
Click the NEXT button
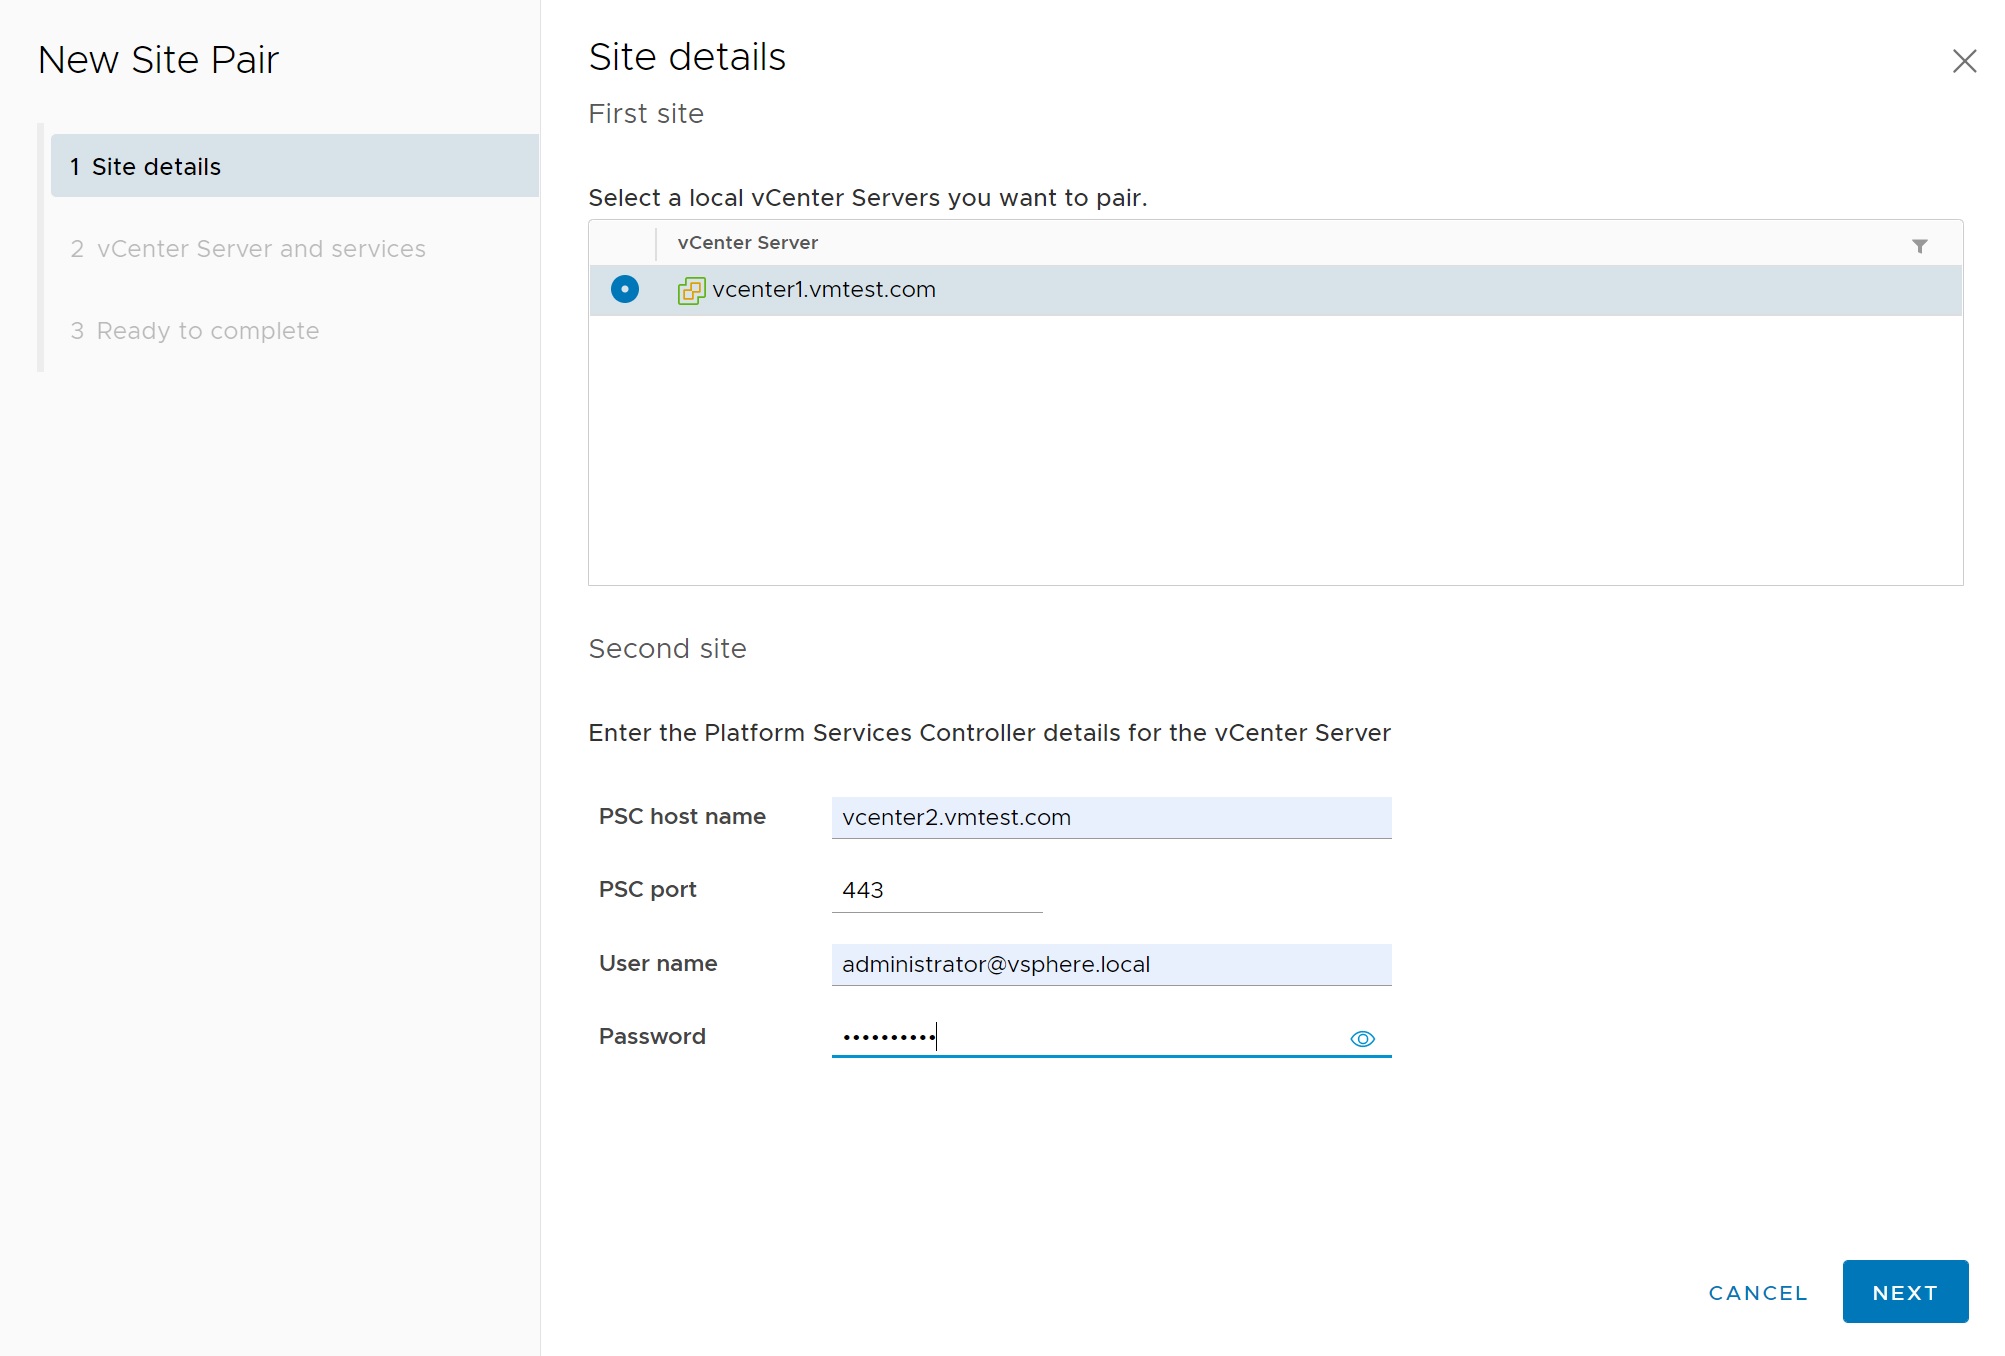1904,1292
